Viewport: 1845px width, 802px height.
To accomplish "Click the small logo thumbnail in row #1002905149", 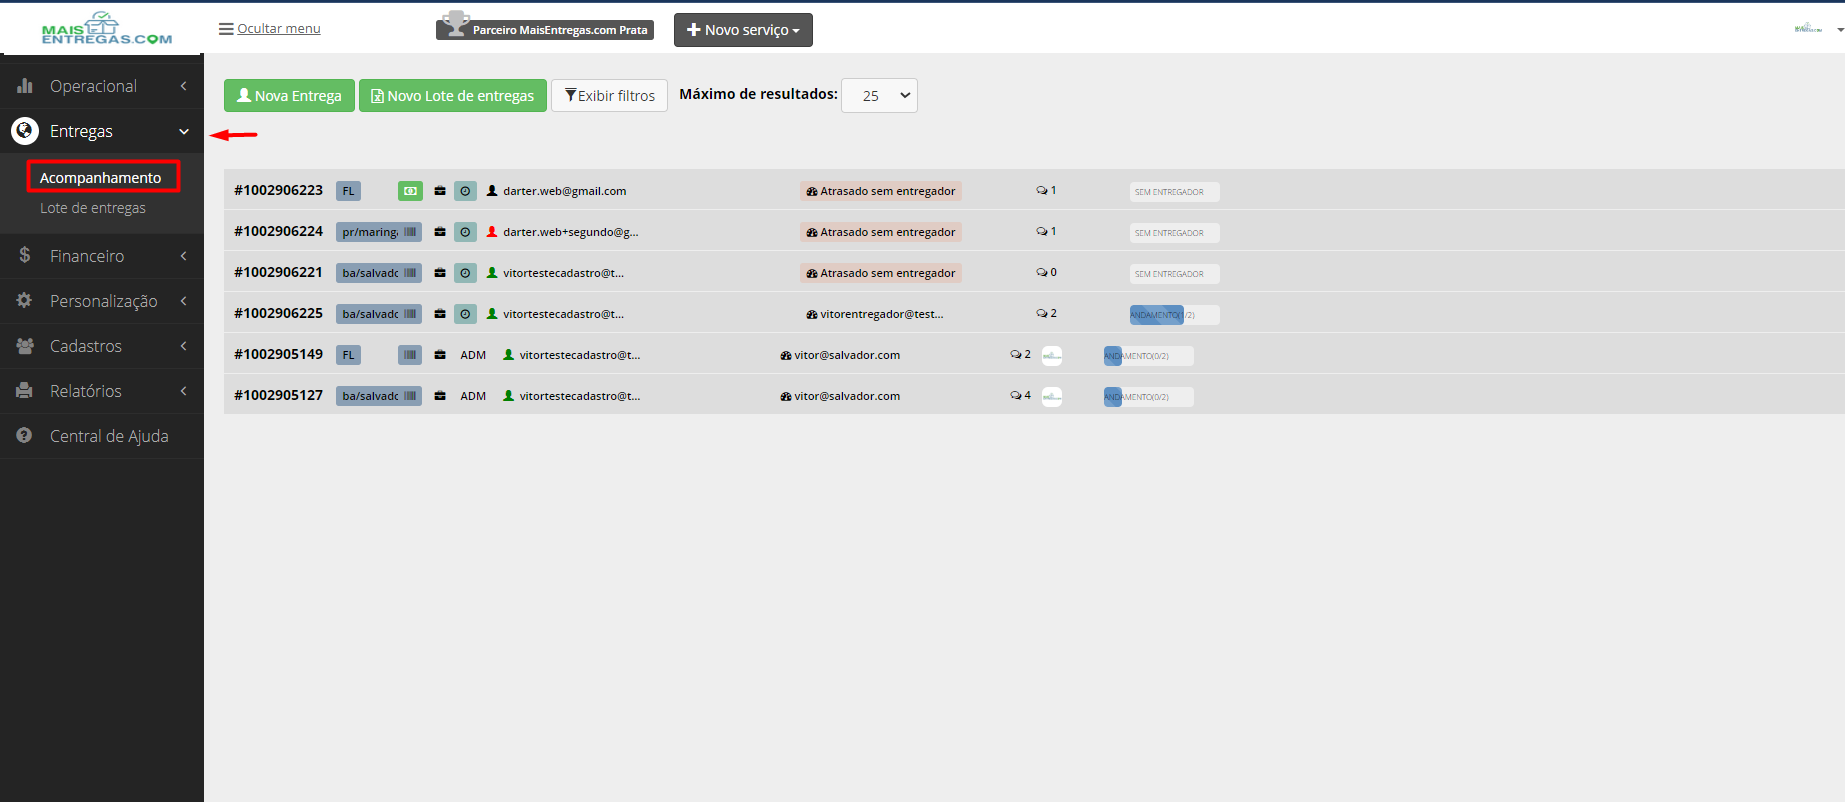I will click(x=1052, y=356).
